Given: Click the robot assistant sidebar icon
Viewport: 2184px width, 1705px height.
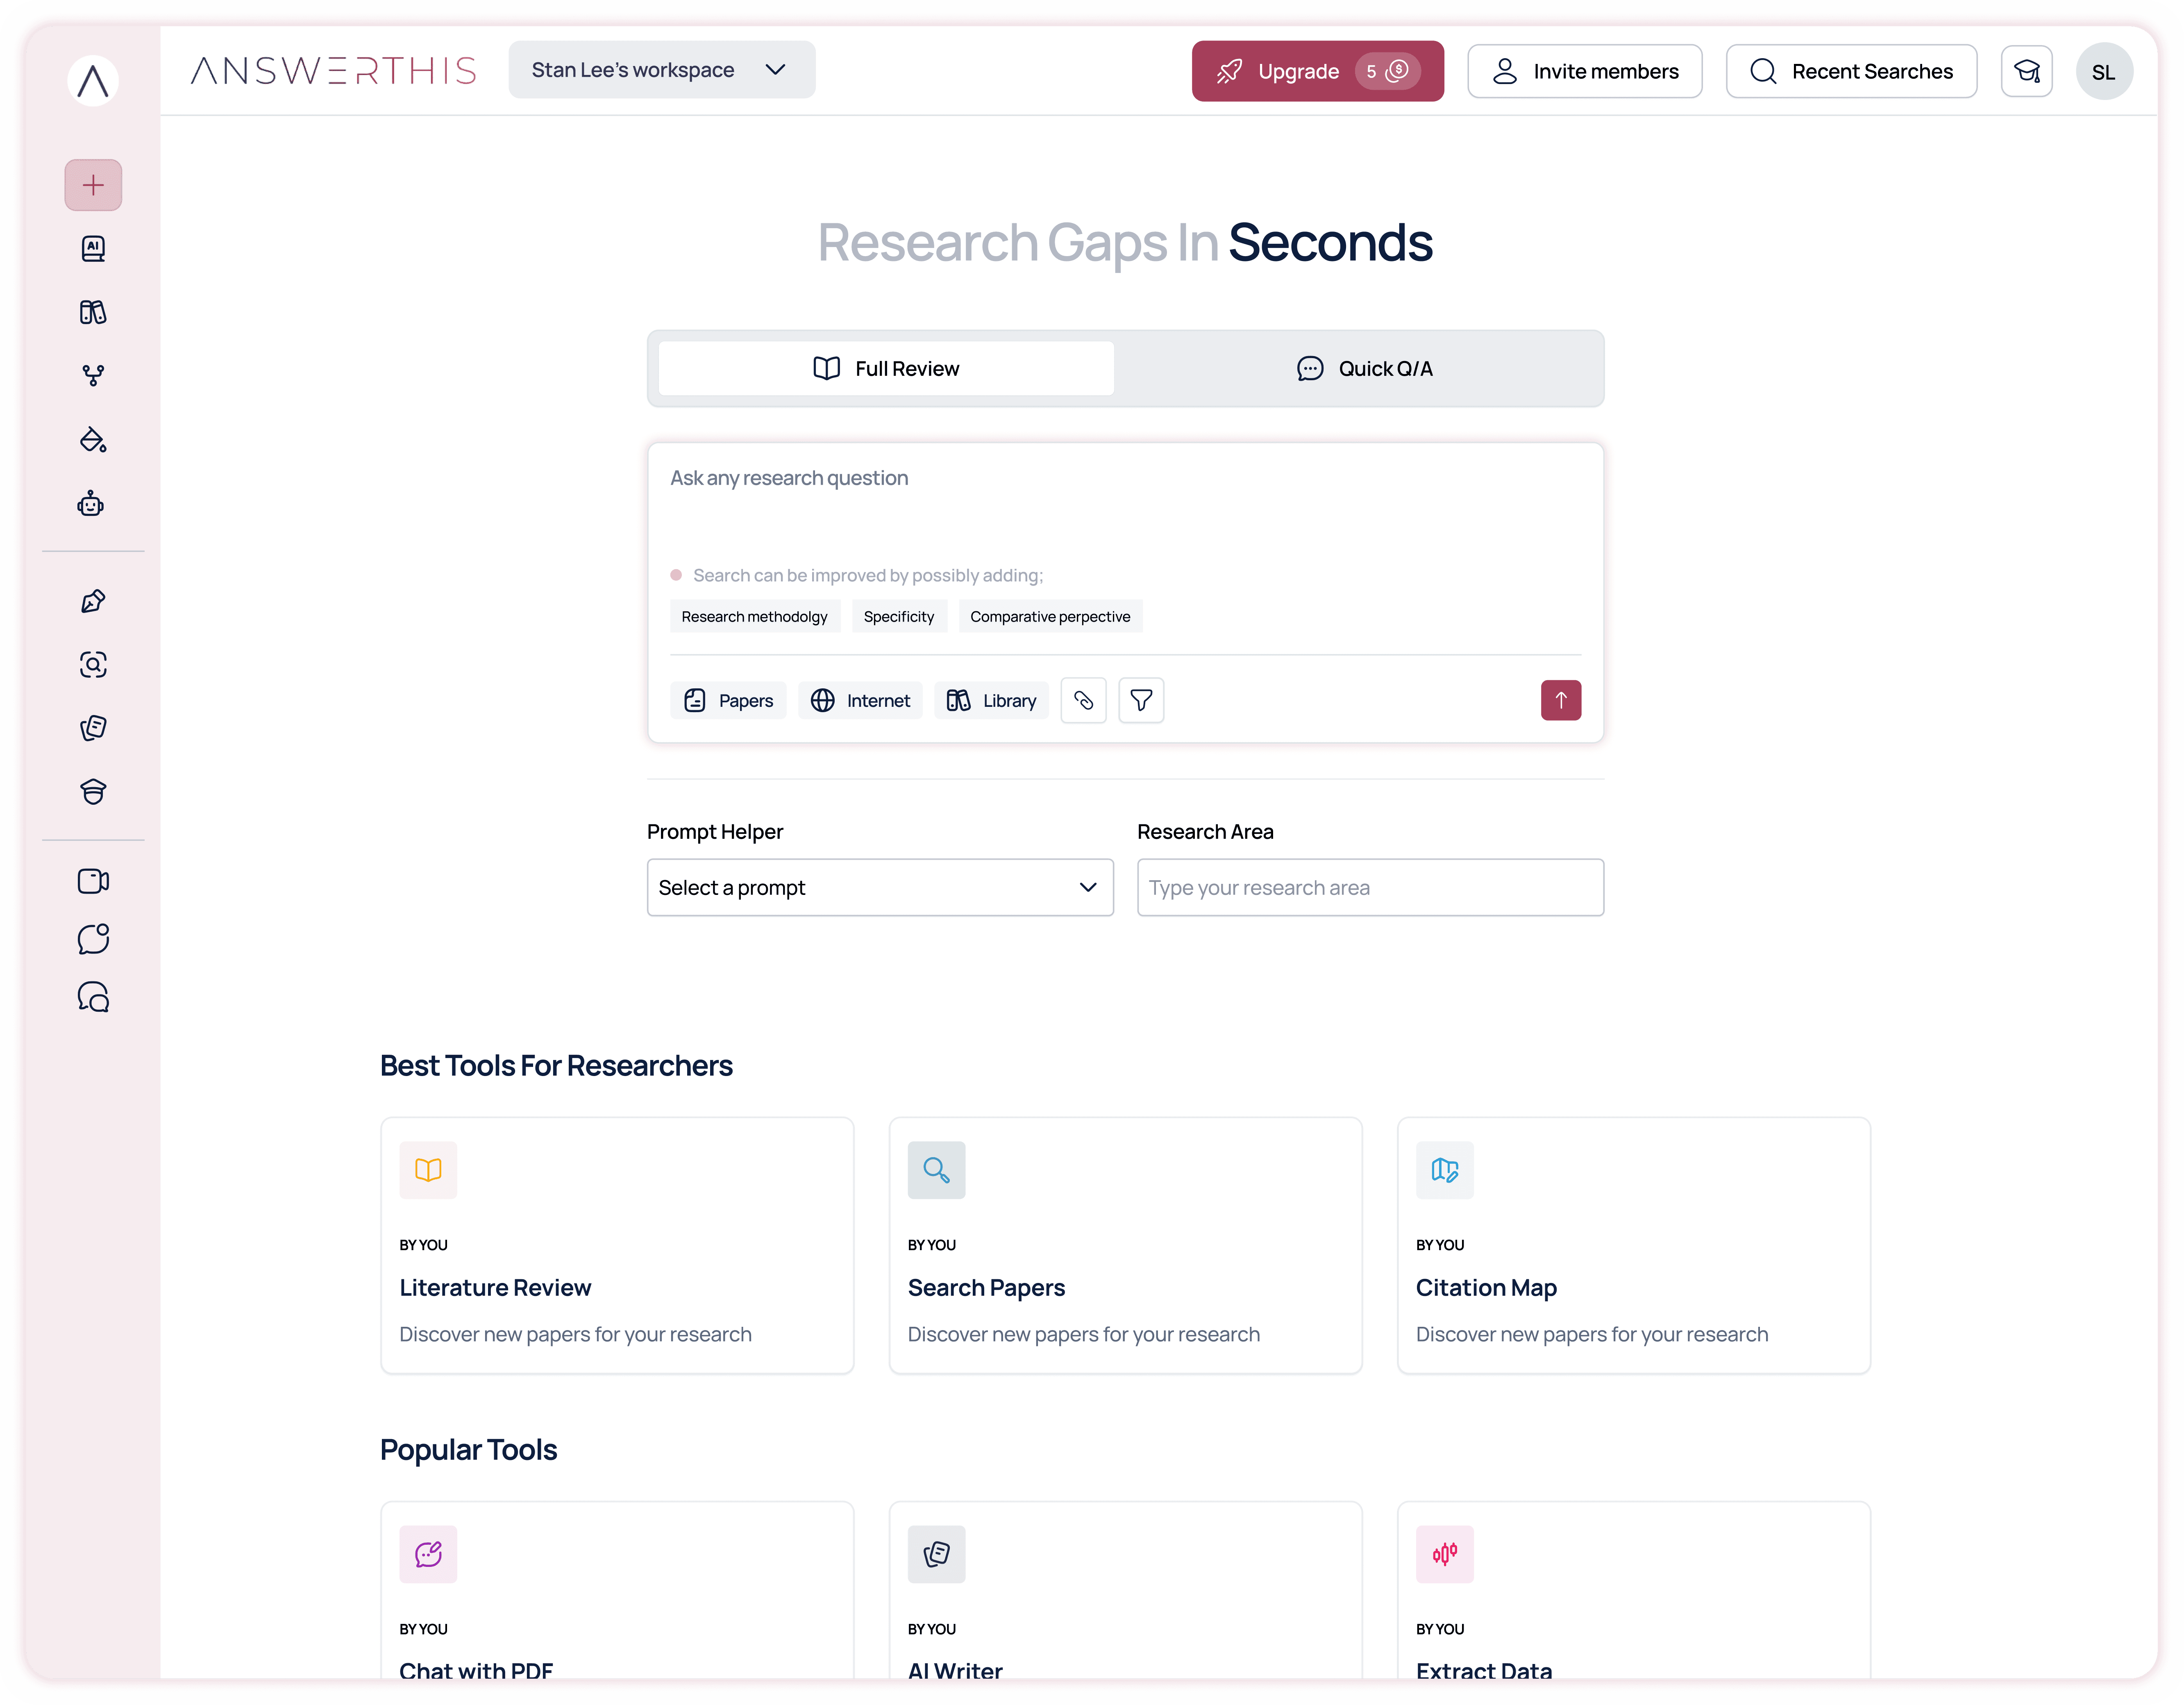Looking at the screenshot, I should click(91, 504).
